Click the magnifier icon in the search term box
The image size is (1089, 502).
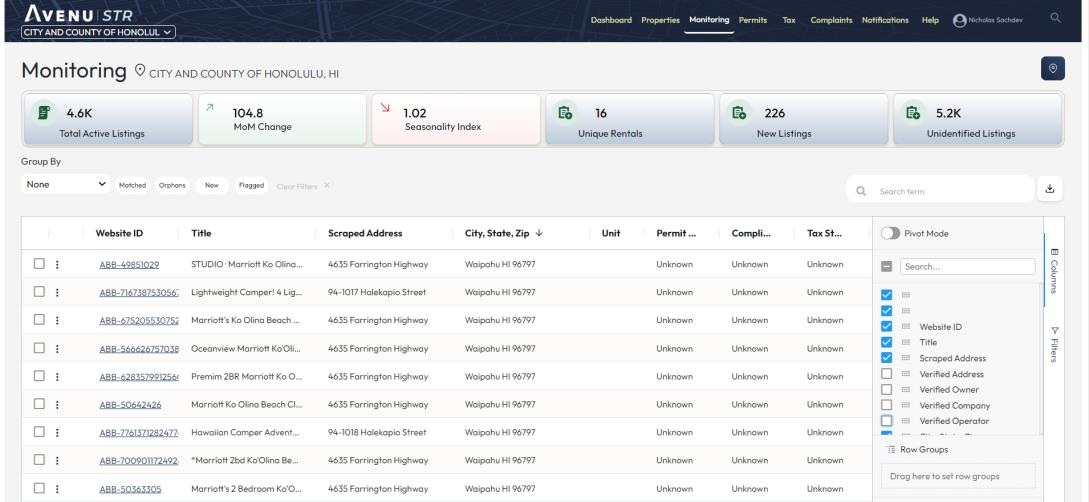pos(861,191)
